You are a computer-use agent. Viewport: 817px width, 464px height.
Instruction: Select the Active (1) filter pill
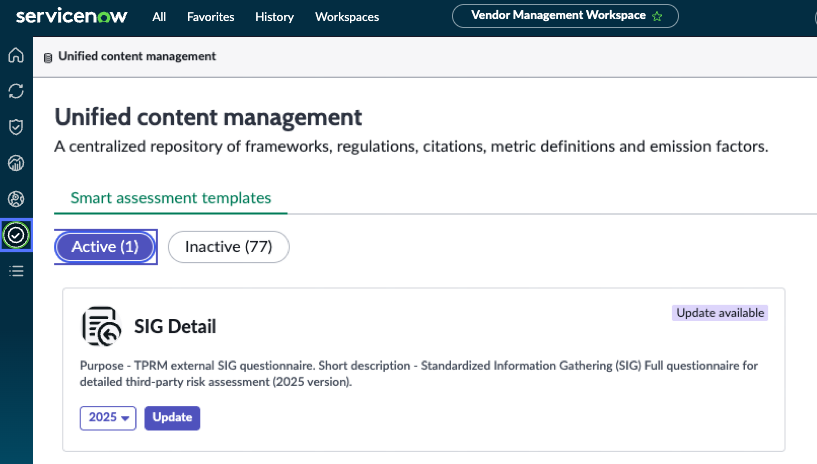point(105,247)
